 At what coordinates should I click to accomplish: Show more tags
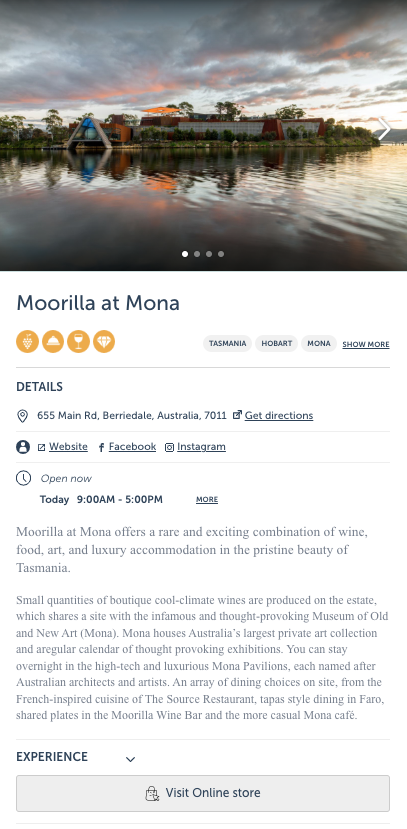click(366, 345)
